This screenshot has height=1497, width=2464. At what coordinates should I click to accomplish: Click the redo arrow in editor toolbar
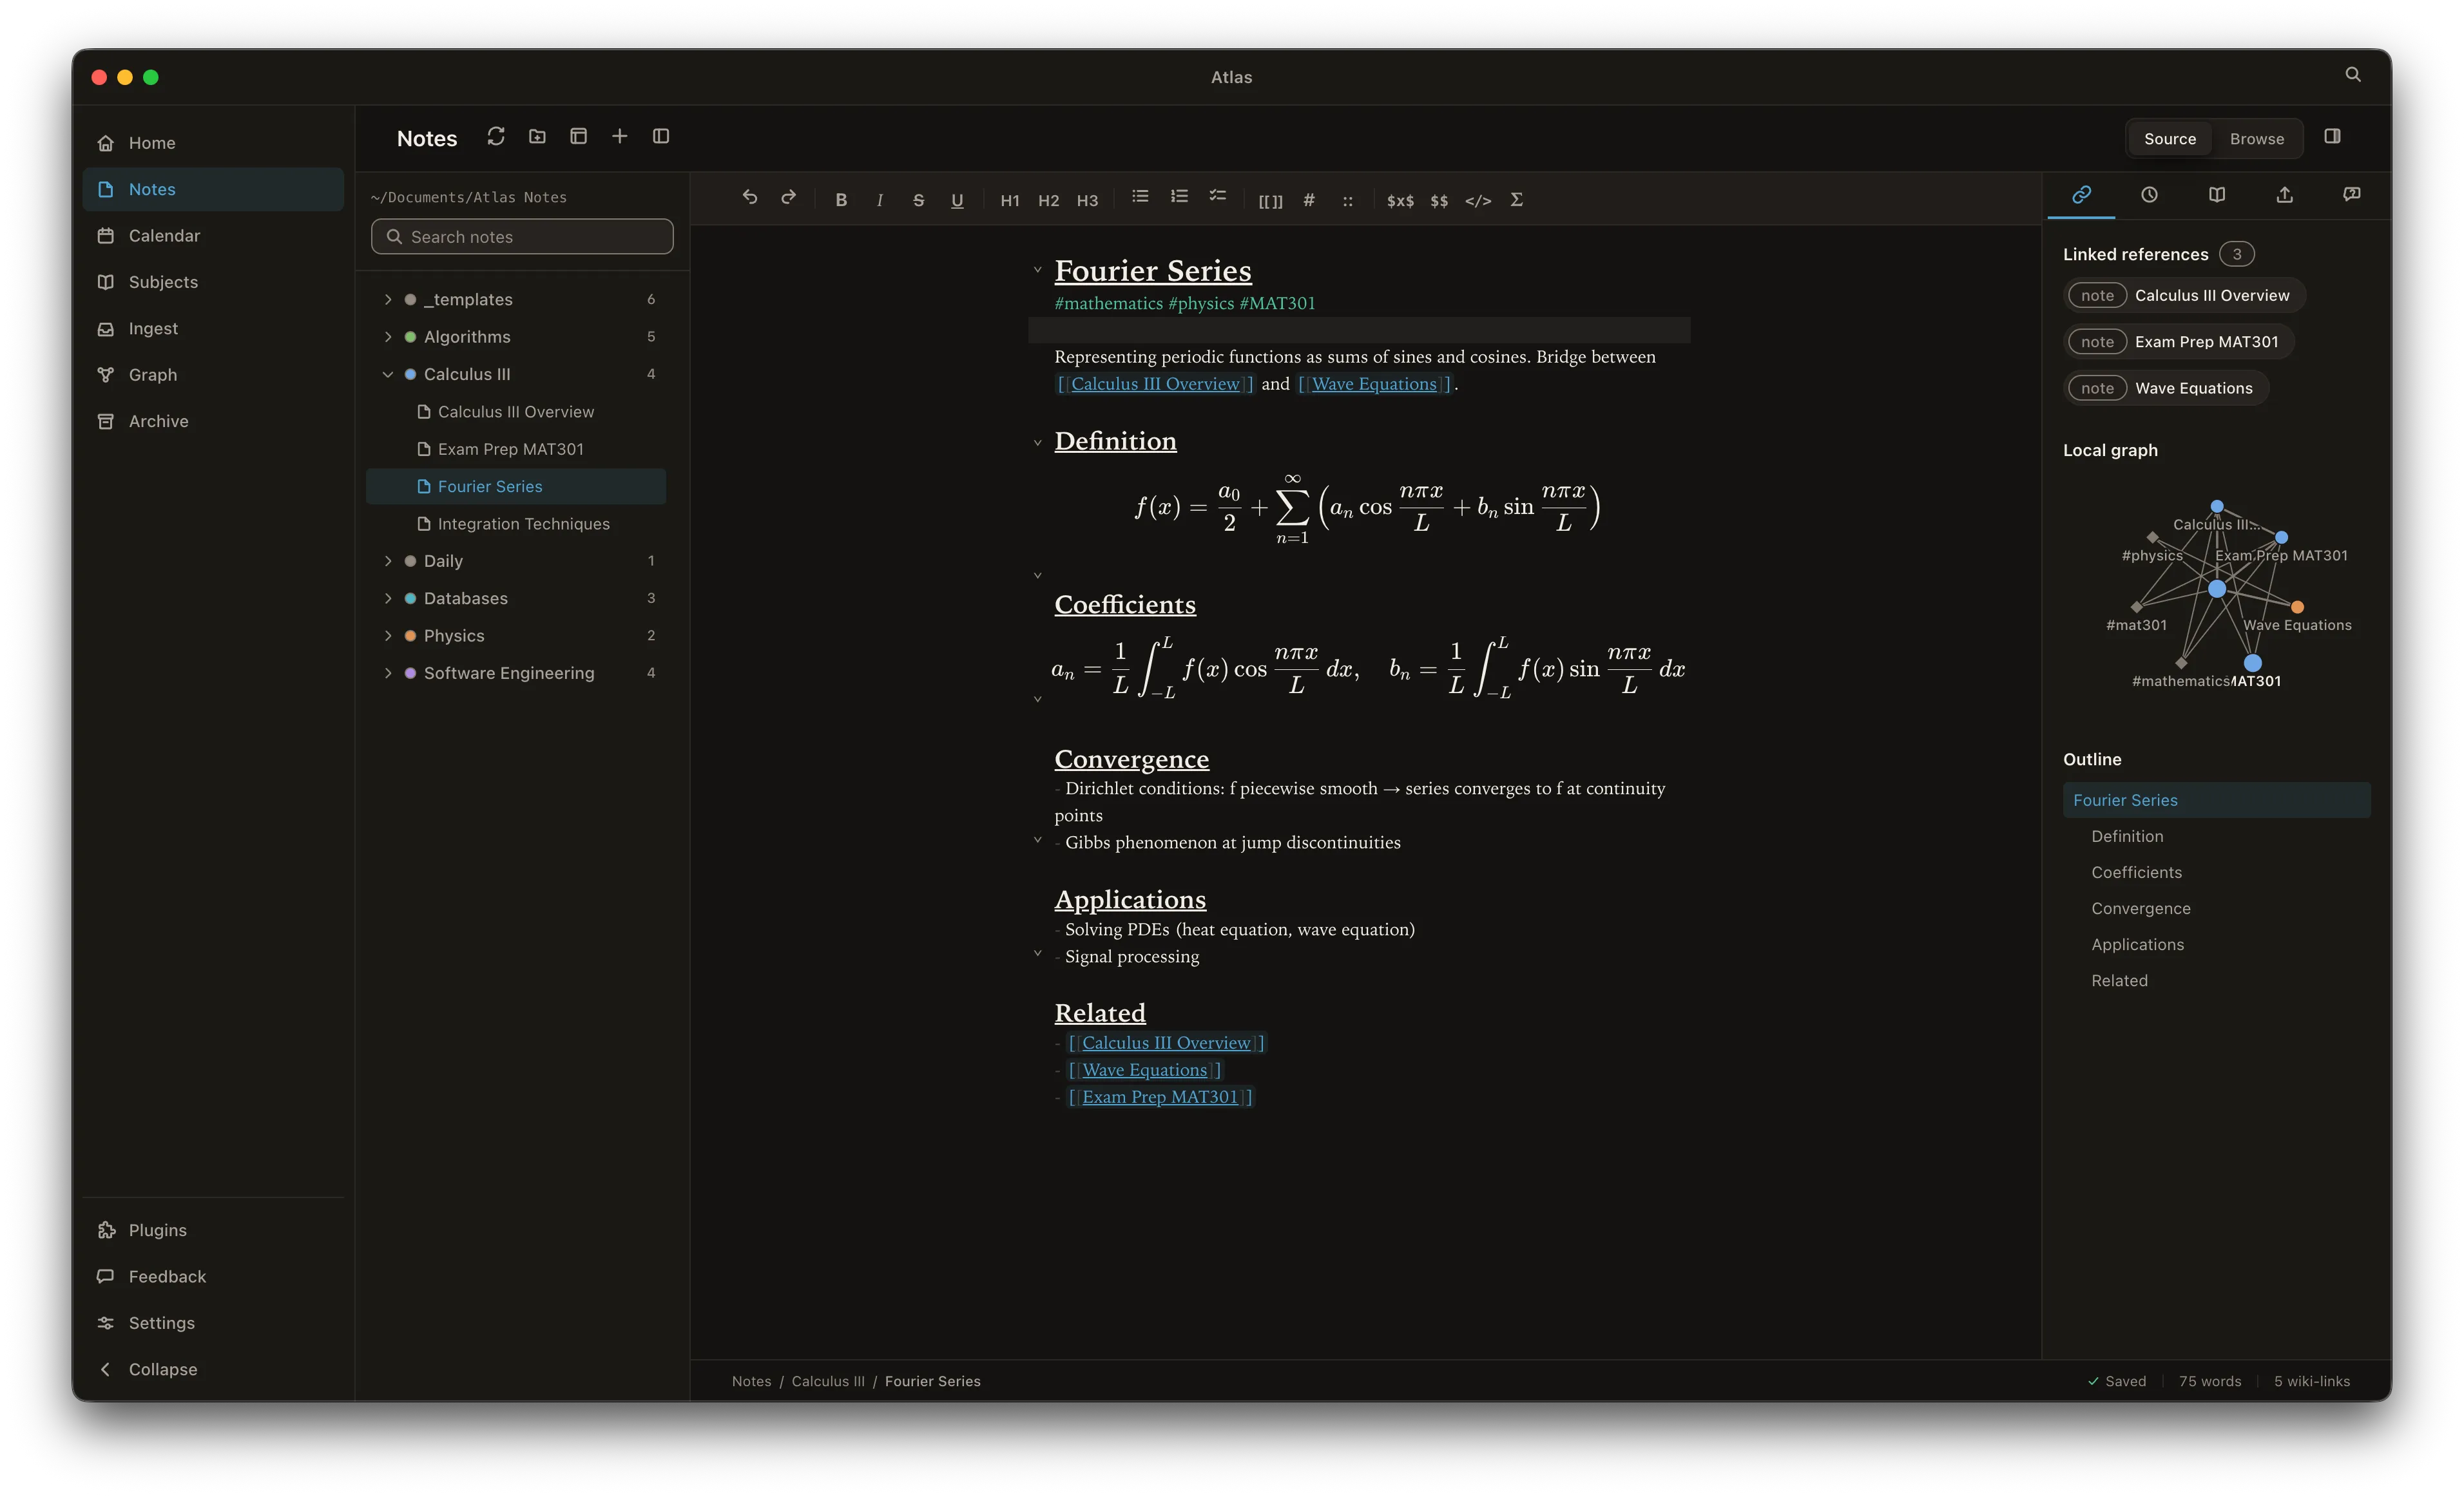tap(788, 198)
